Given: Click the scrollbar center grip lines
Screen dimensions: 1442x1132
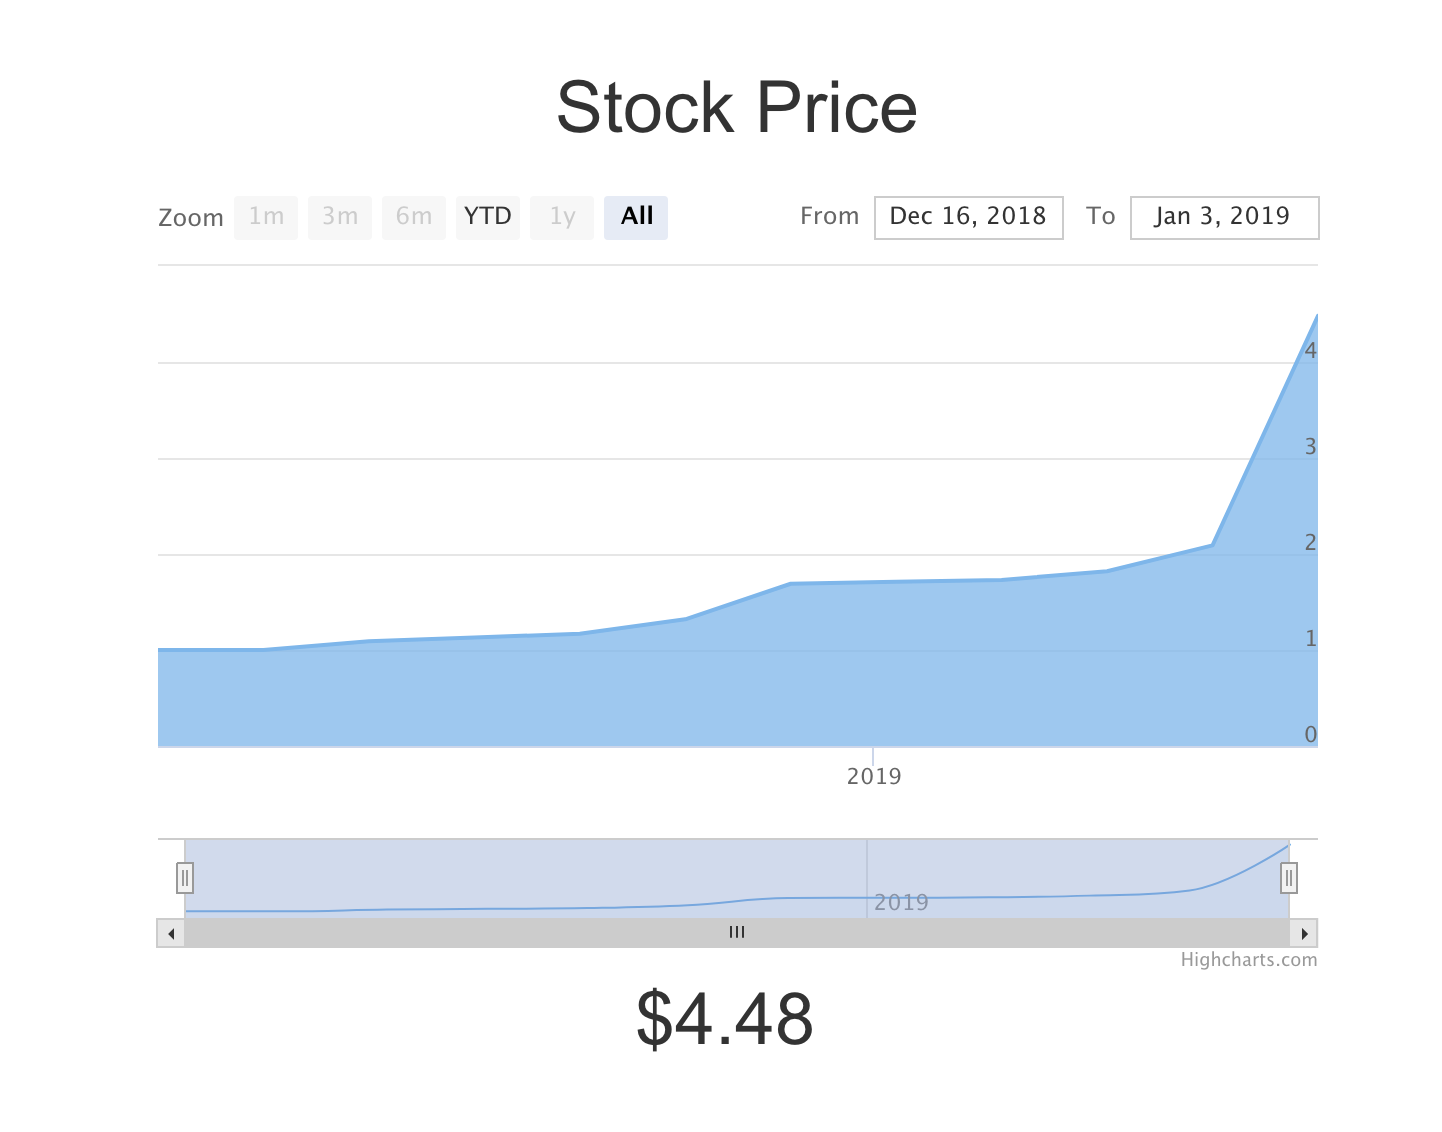Looking at the screenshot, I should 737,933.
